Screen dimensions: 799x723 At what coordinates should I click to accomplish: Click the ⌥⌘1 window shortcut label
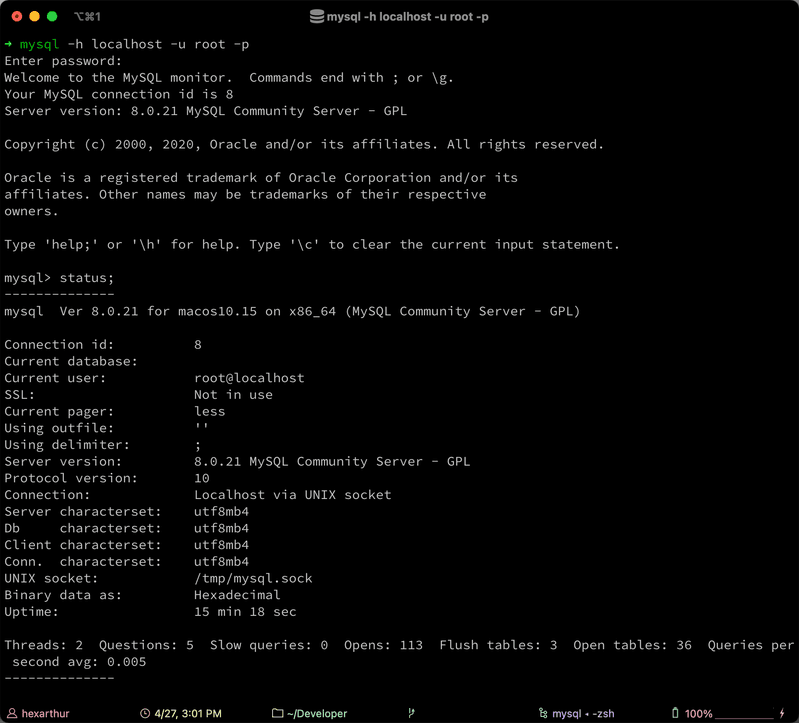pyautogui.click(x=87, y=17)
